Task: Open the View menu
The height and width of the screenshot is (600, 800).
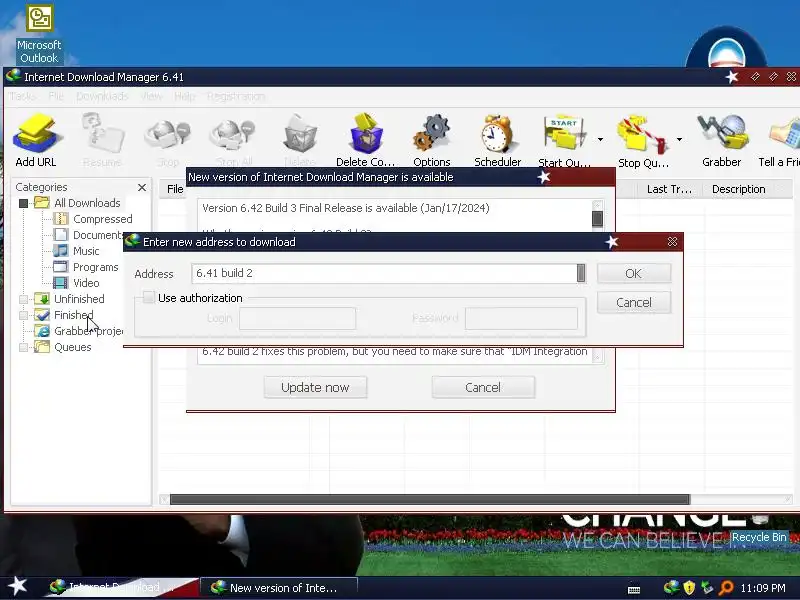Action: point(151,96)
